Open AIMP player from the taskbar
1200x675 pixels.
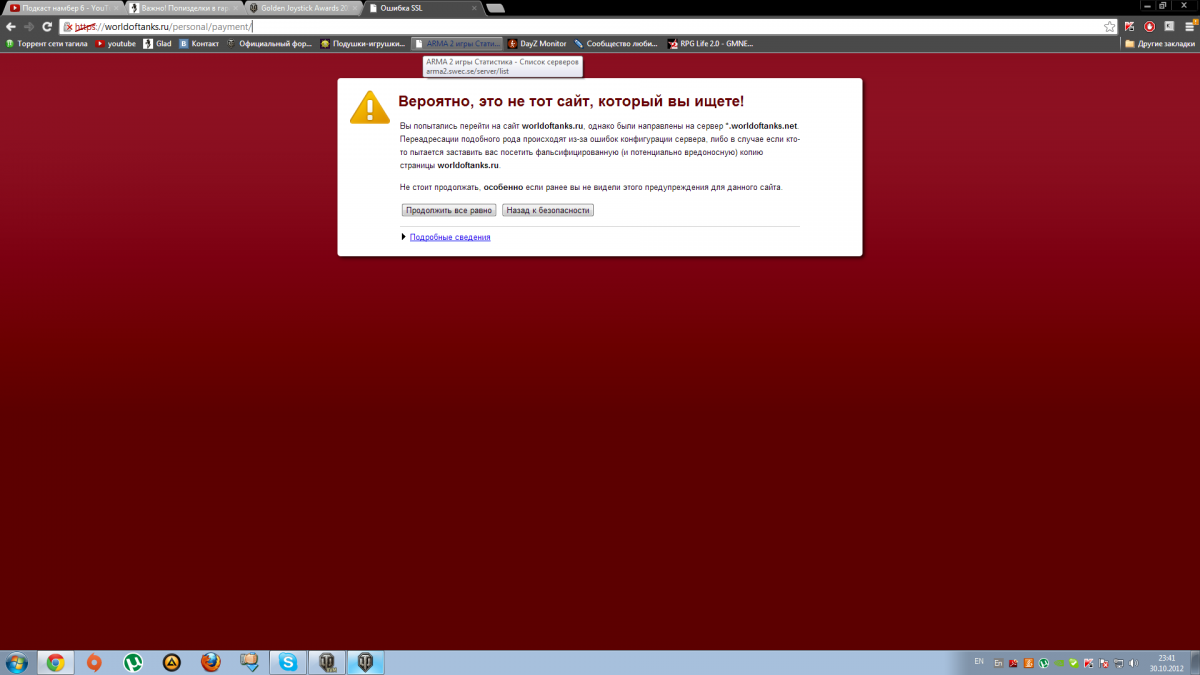tap(172, 662)
